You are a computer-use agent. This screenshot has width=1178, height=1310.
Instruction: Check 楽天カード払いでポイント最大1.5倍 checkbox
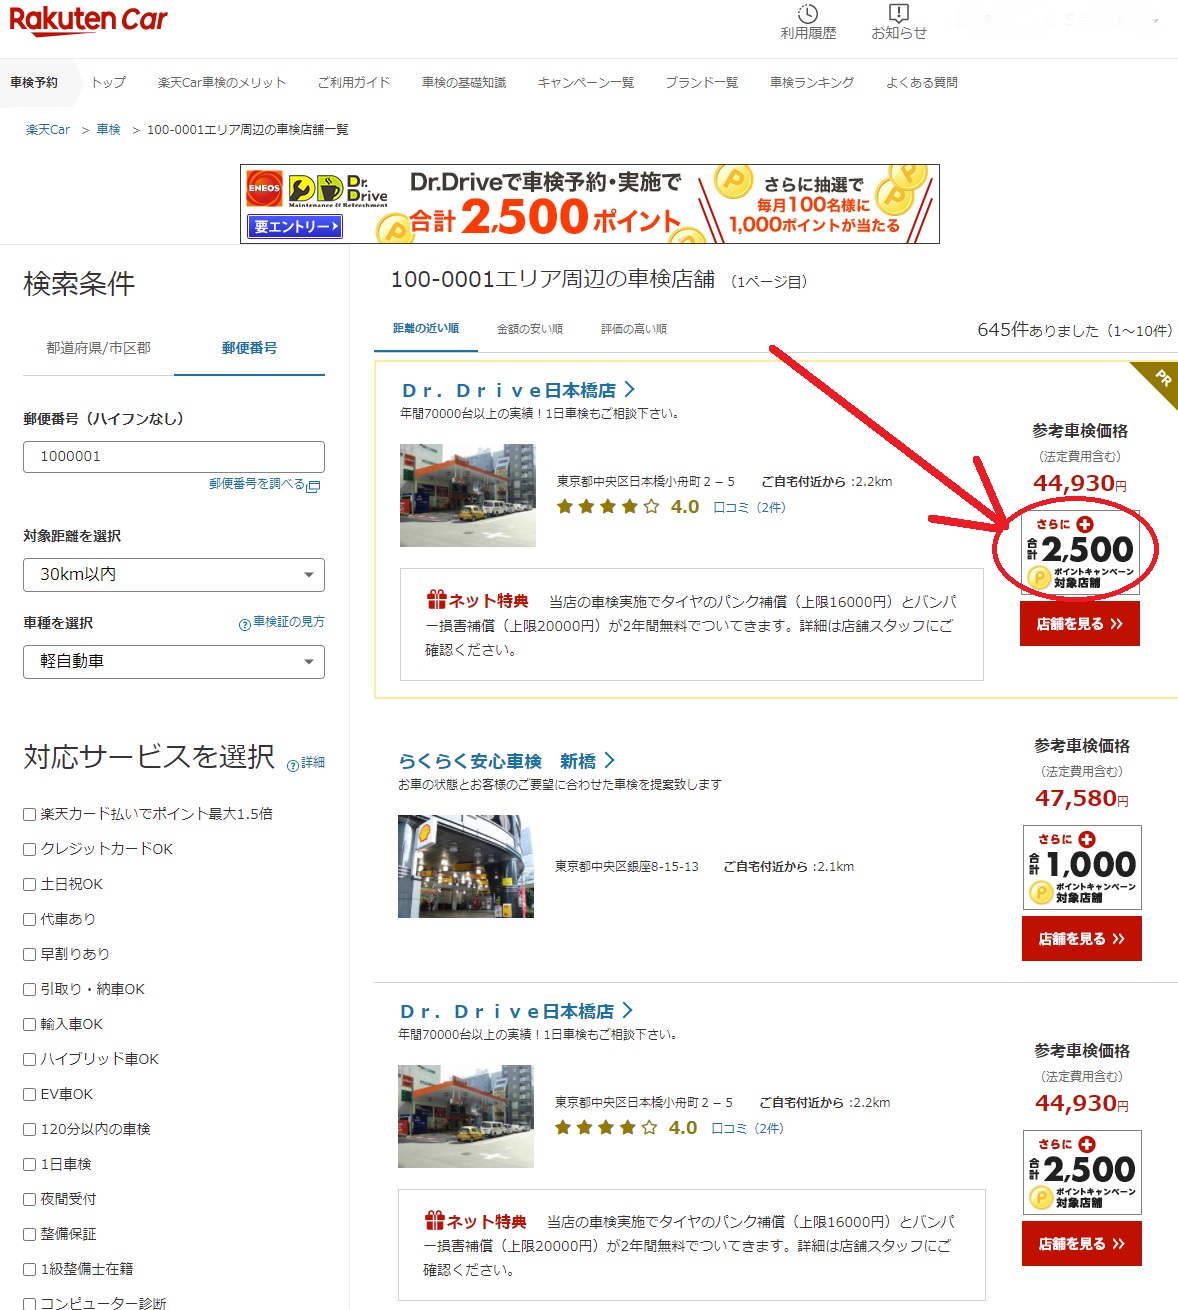click(x=30, y=814)
